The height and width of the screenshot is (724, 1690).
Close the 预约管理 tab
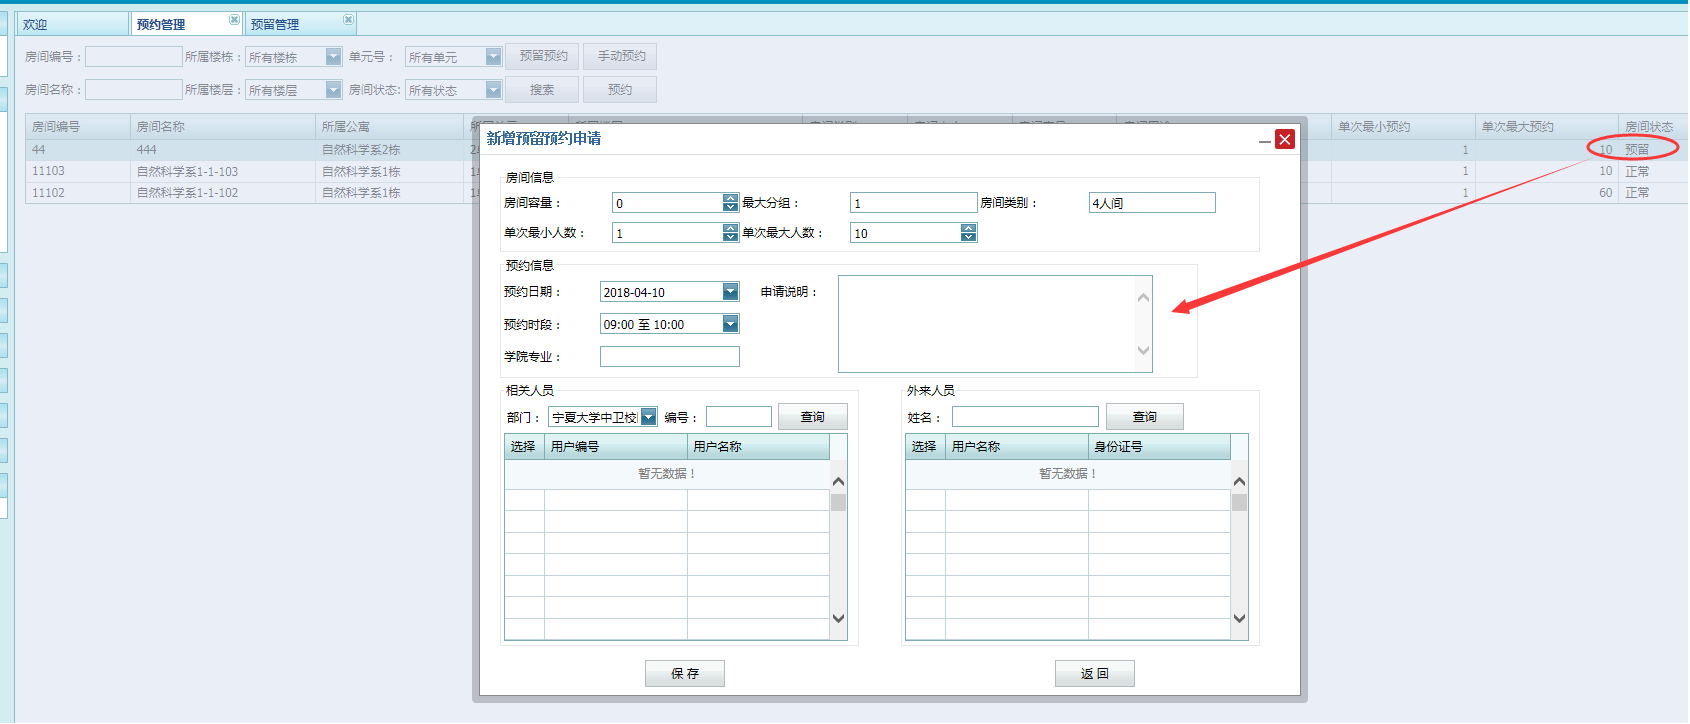click(x=234, y=20)
